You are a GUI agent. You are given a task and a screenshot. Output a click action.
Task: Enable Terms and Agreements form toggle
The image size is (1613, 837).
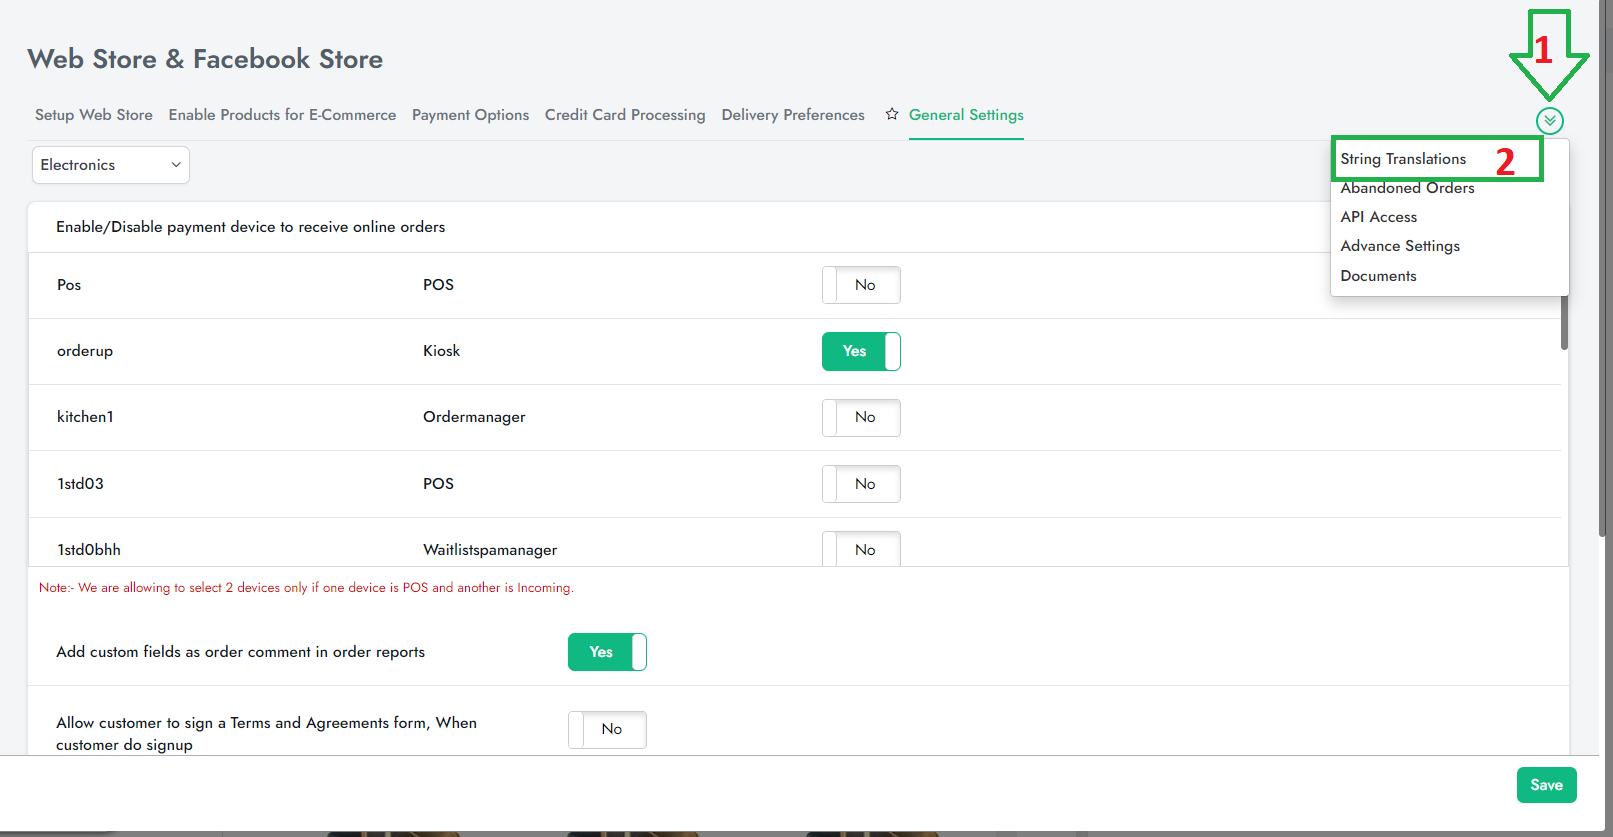[x=607, y=729]
